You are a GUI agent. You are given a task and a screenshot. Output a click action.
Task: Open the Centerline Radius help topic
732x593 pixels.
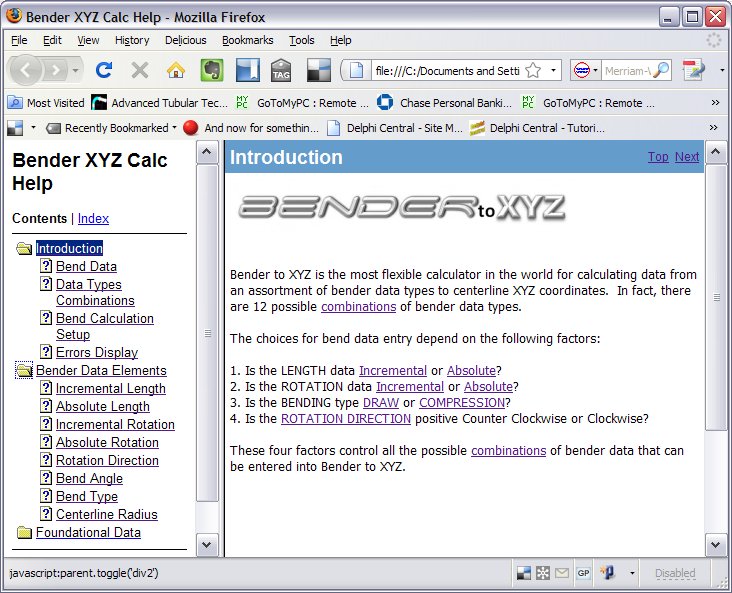pyautogui.click(x=106, y=515)
